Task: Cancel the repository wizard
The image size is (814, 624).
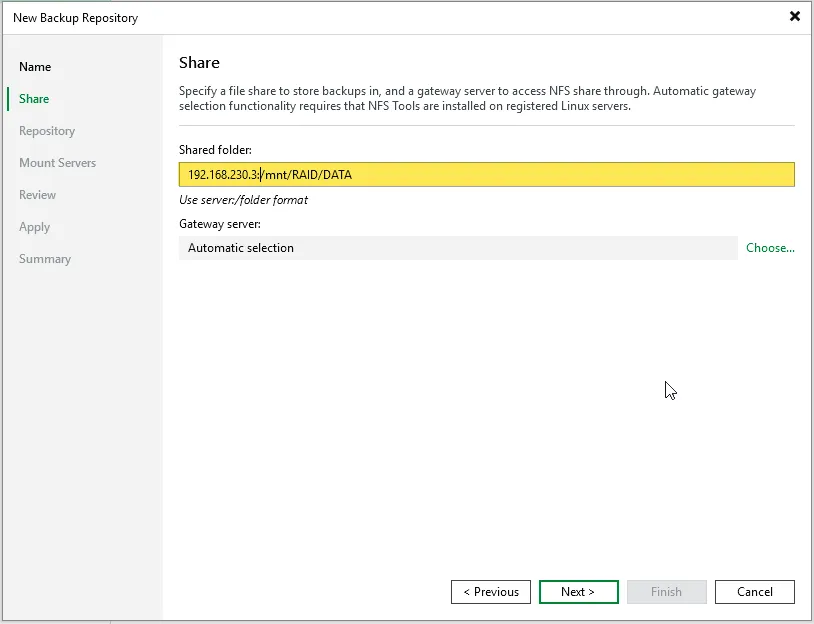Action: pyautogui.click(x=754, y=592)
